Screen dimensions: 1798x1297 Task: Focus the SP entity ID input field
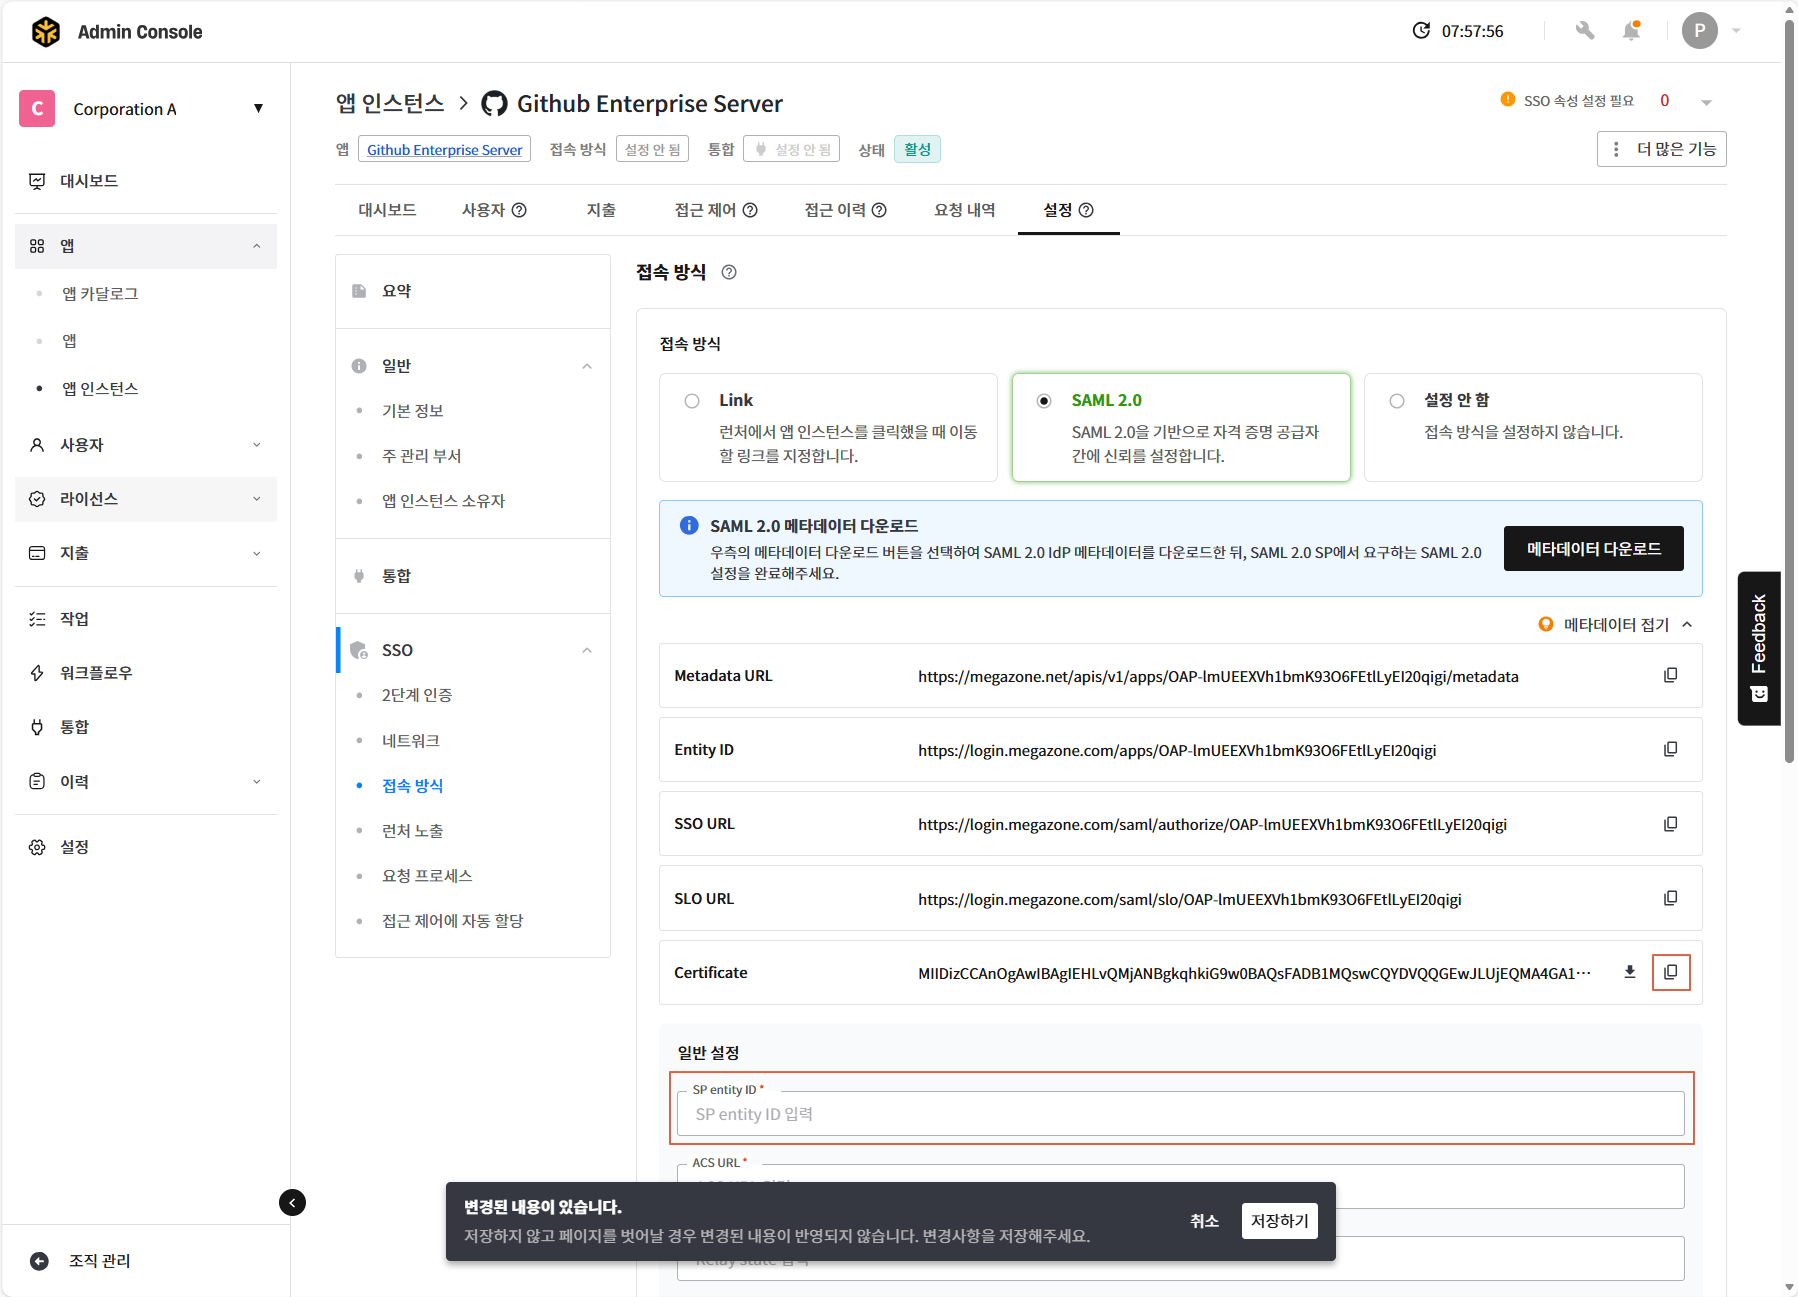pyautogui.click(x=1180, y=1114)
